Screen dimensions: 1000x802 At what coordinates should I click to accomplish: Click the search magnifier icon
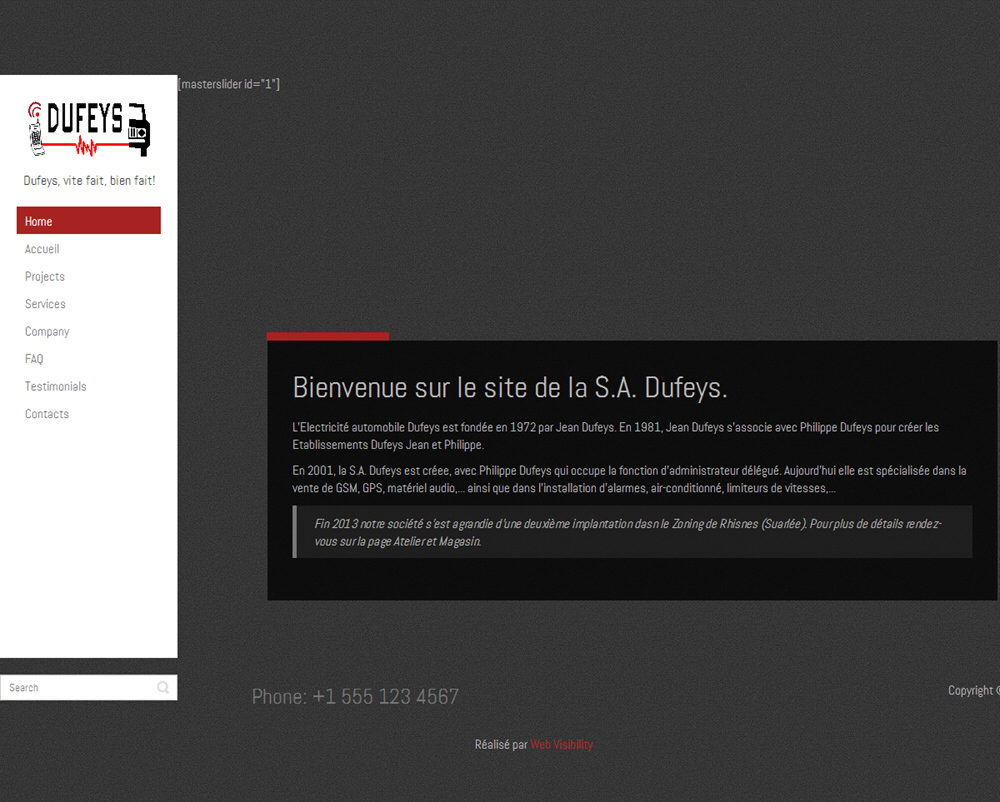163,688
